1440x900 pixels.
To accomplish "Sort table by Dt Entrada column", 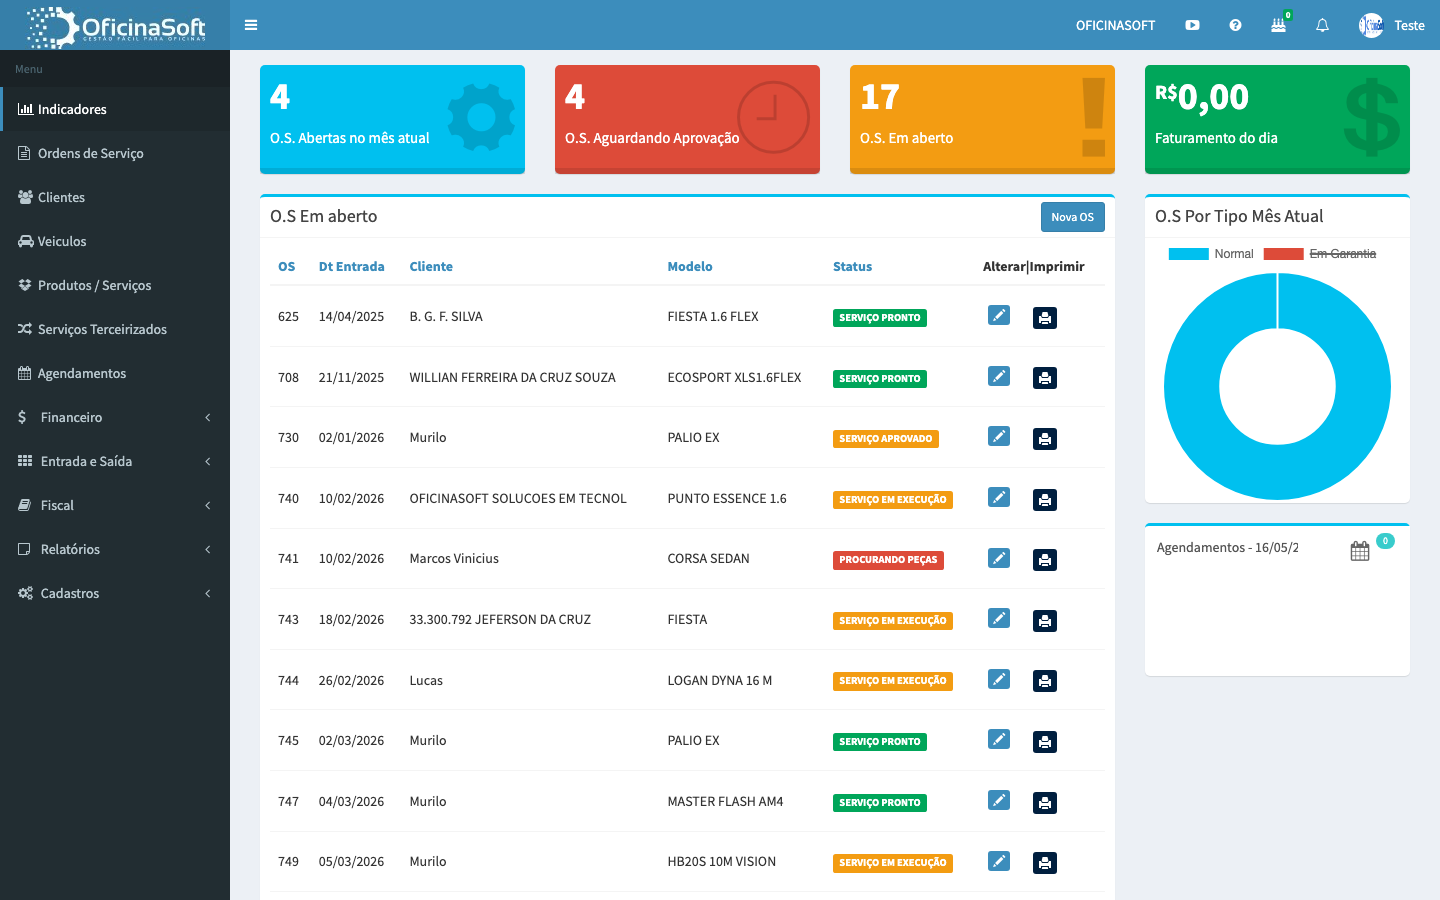I will point(351,266).
